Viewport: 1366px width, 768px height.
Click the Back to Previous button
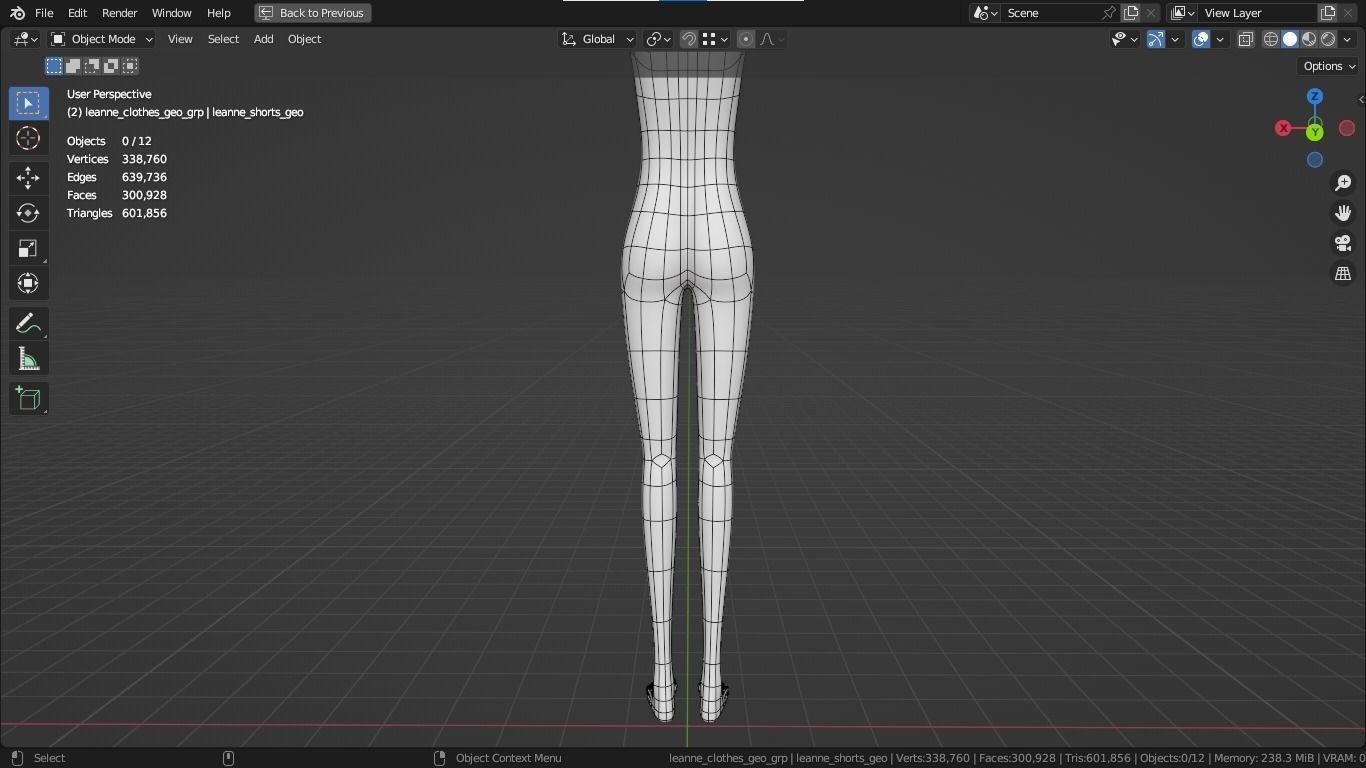(x=313, y=13)
